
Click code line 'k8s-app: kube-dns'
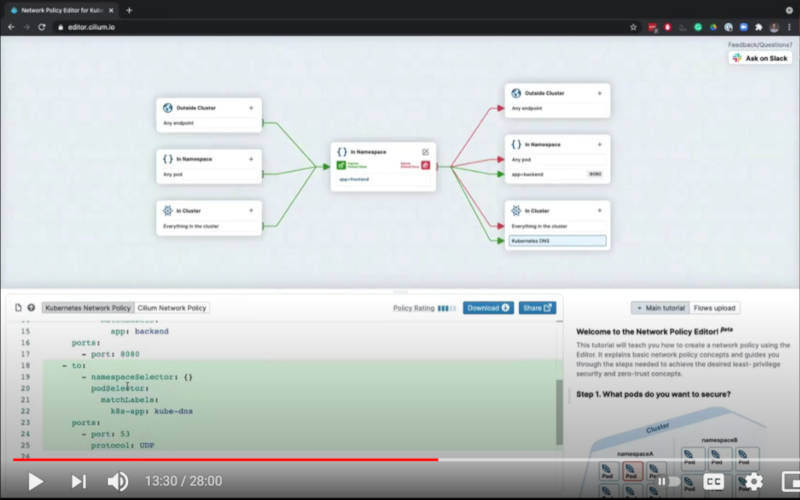(152, 411)
